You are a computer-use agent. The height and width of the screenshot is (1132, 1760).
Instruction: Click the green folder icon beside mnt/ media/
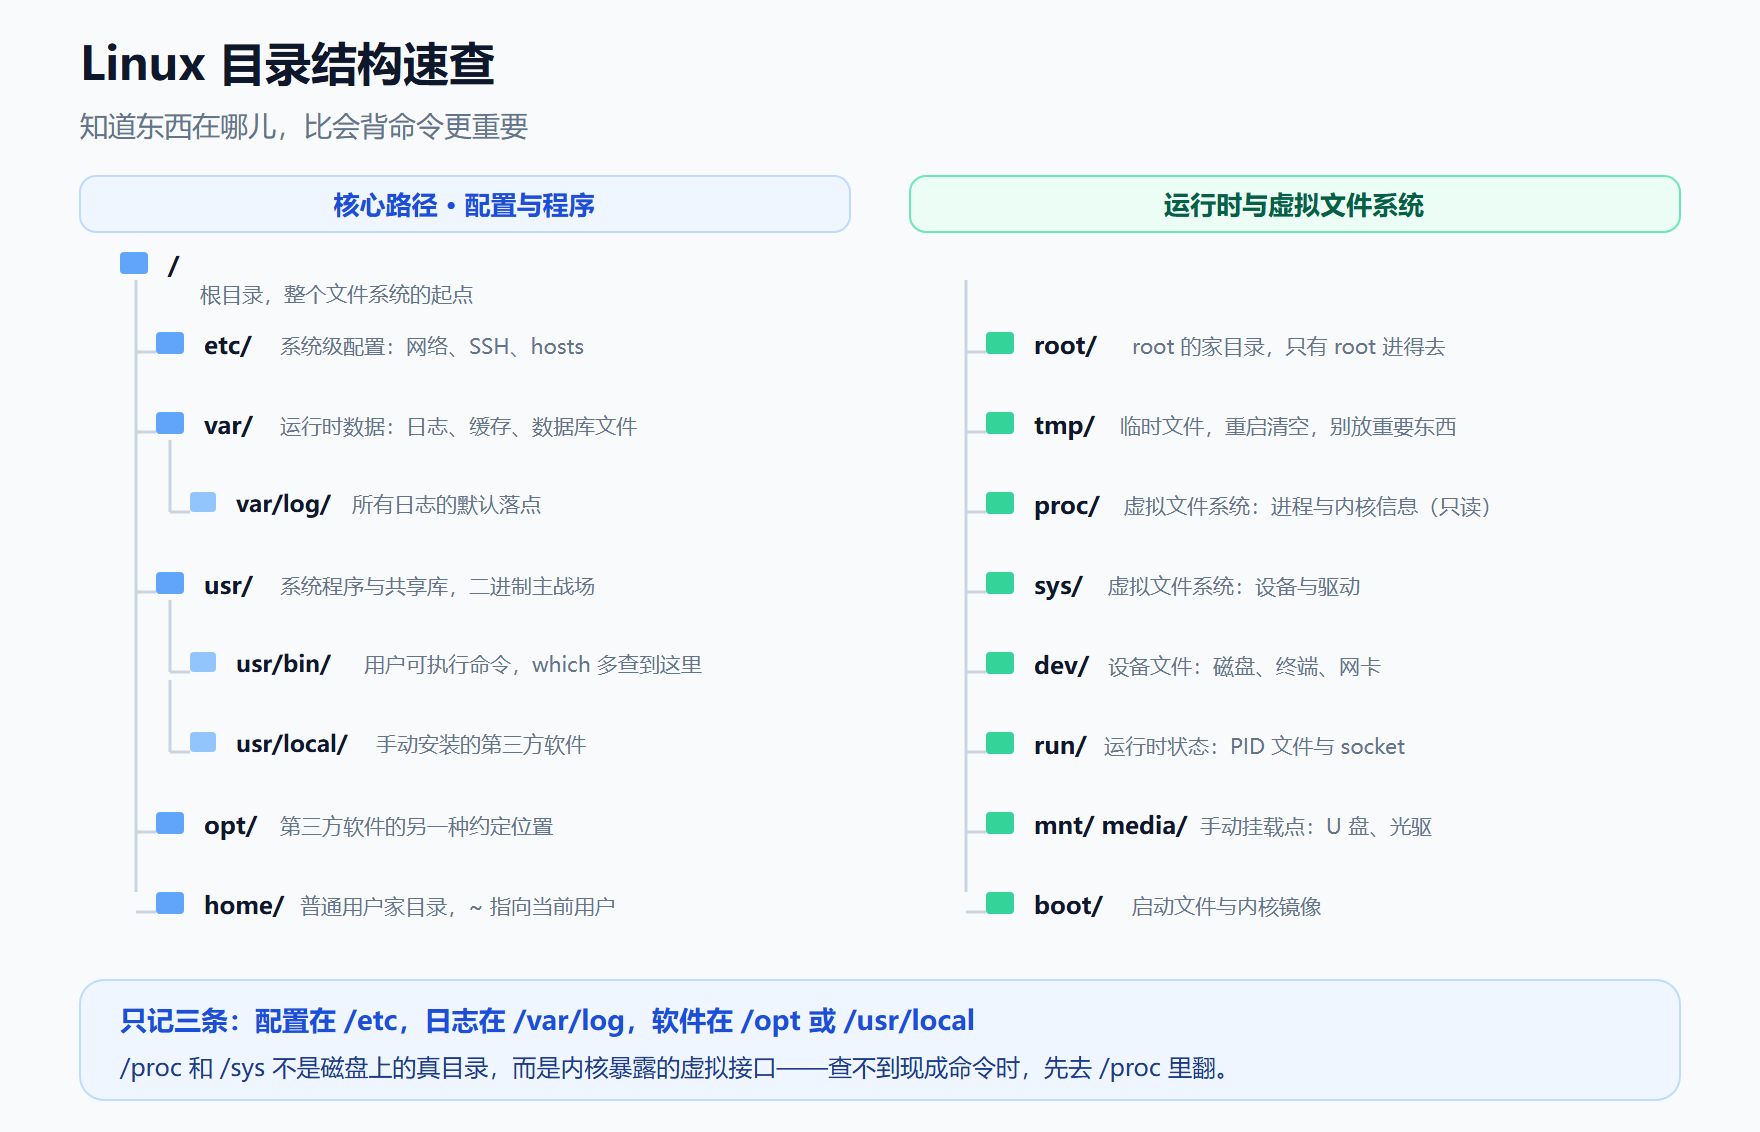click(x=1000, y=823)
